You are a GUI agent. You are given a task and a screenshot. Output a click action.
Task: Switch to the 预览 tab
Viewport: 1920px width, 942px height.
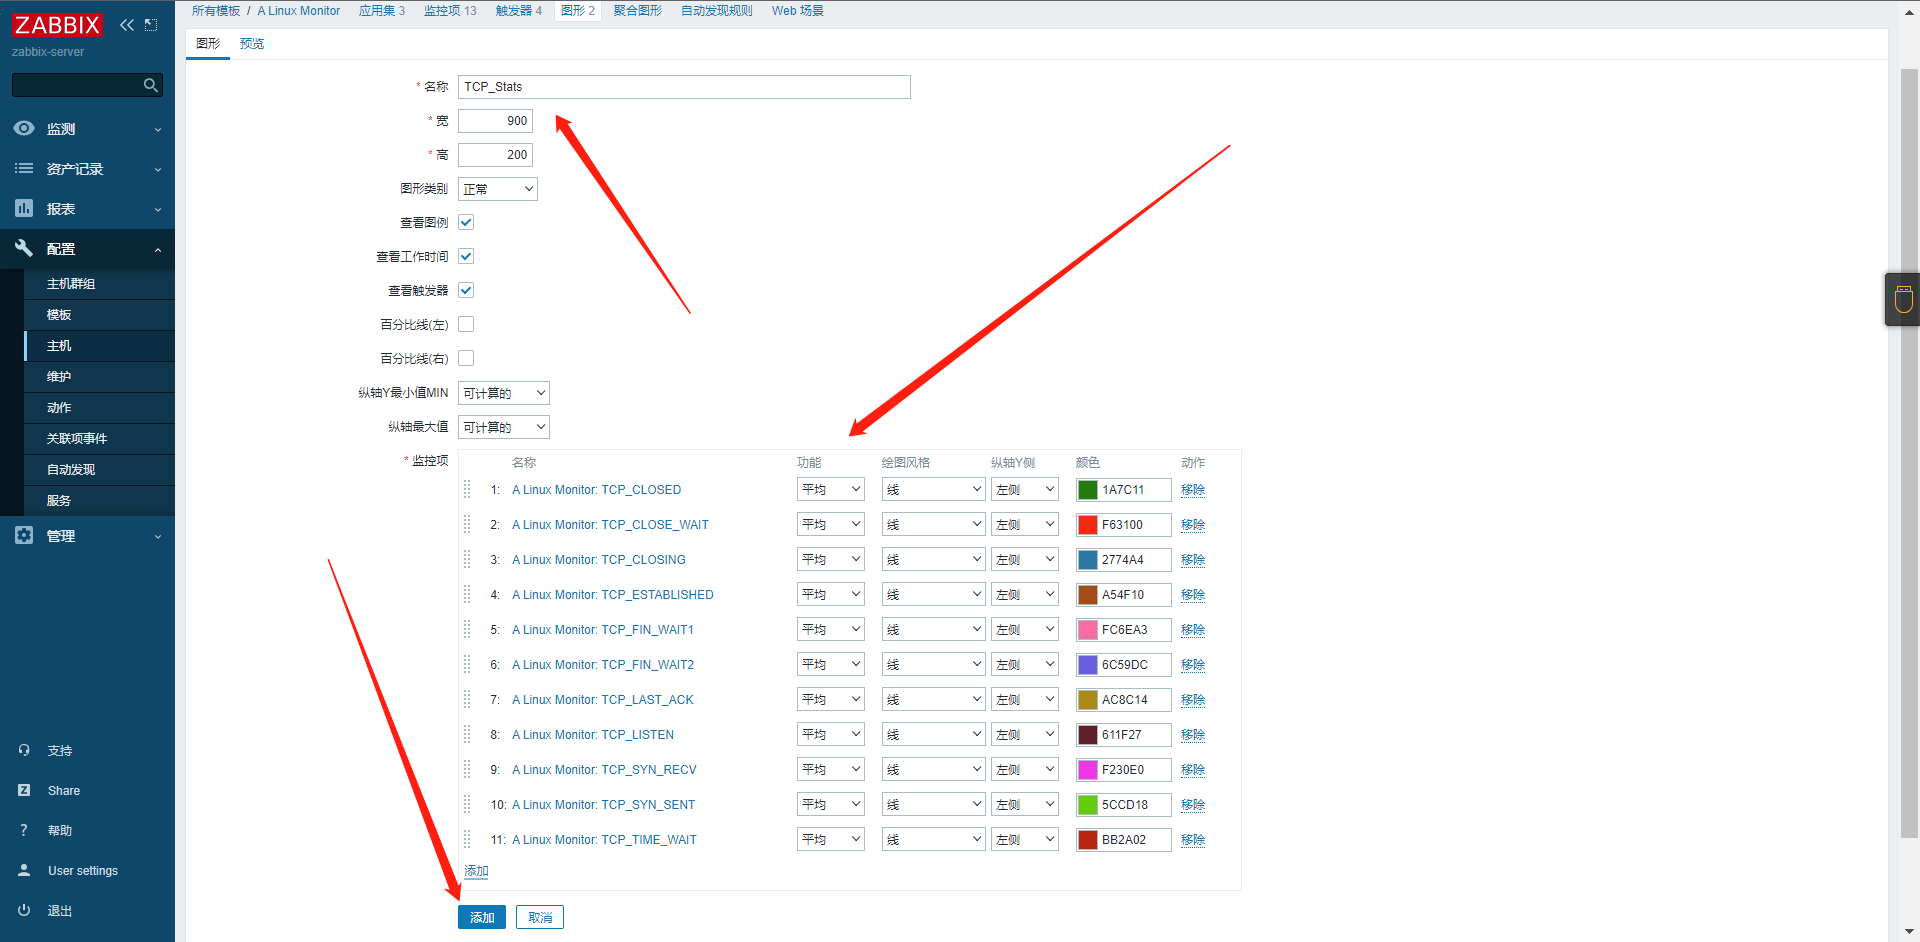point(252,44)
